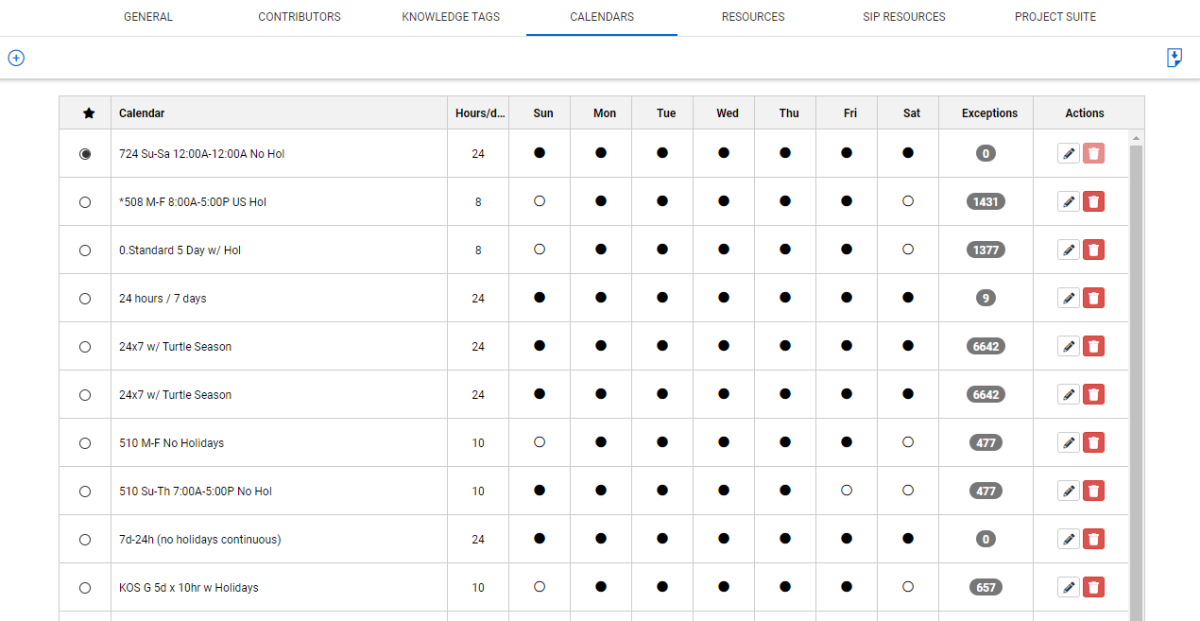Switch to the Resources tab
This screenshot has height=621, width=1200.
click(x=753, y=17)
